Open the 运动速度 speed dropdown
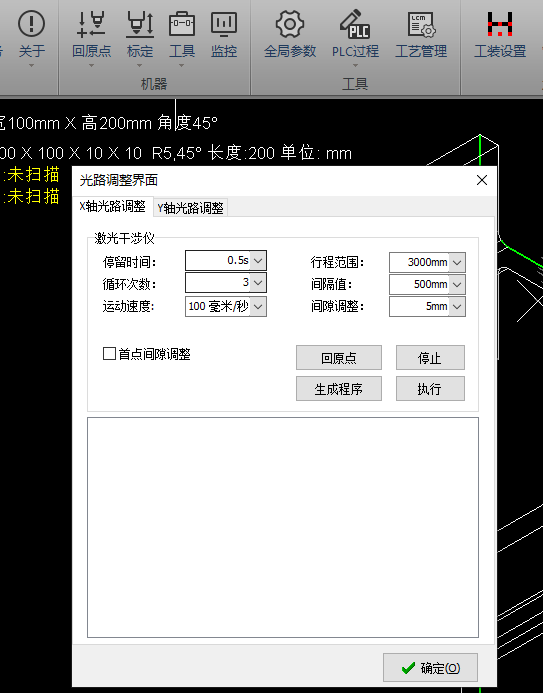Viewport: 543px width, 693px height. [258, 306]
